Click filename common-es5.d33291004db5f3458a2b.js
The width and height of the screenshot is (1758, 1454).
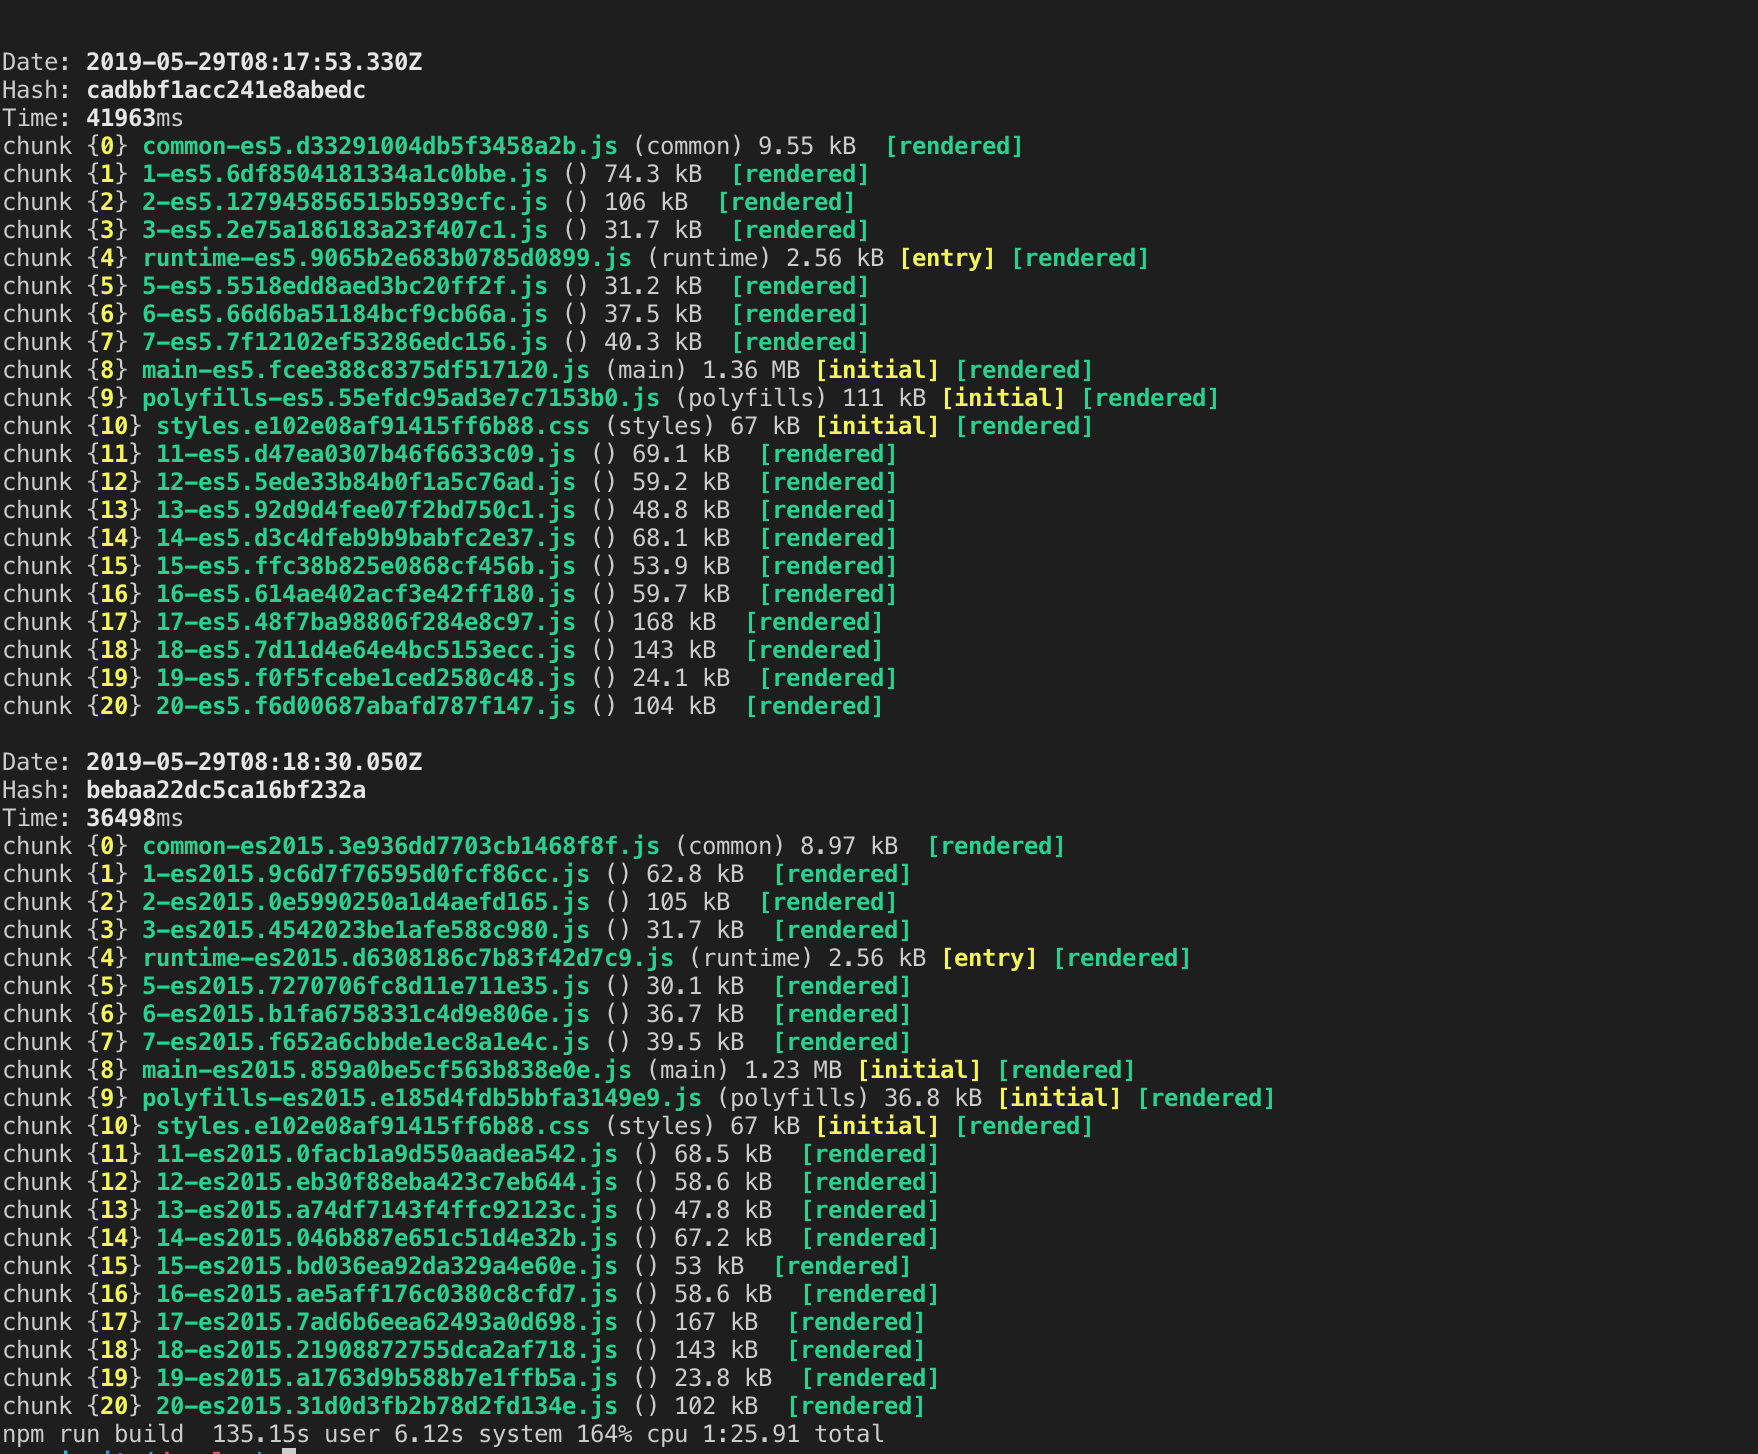tap(380, 146)
